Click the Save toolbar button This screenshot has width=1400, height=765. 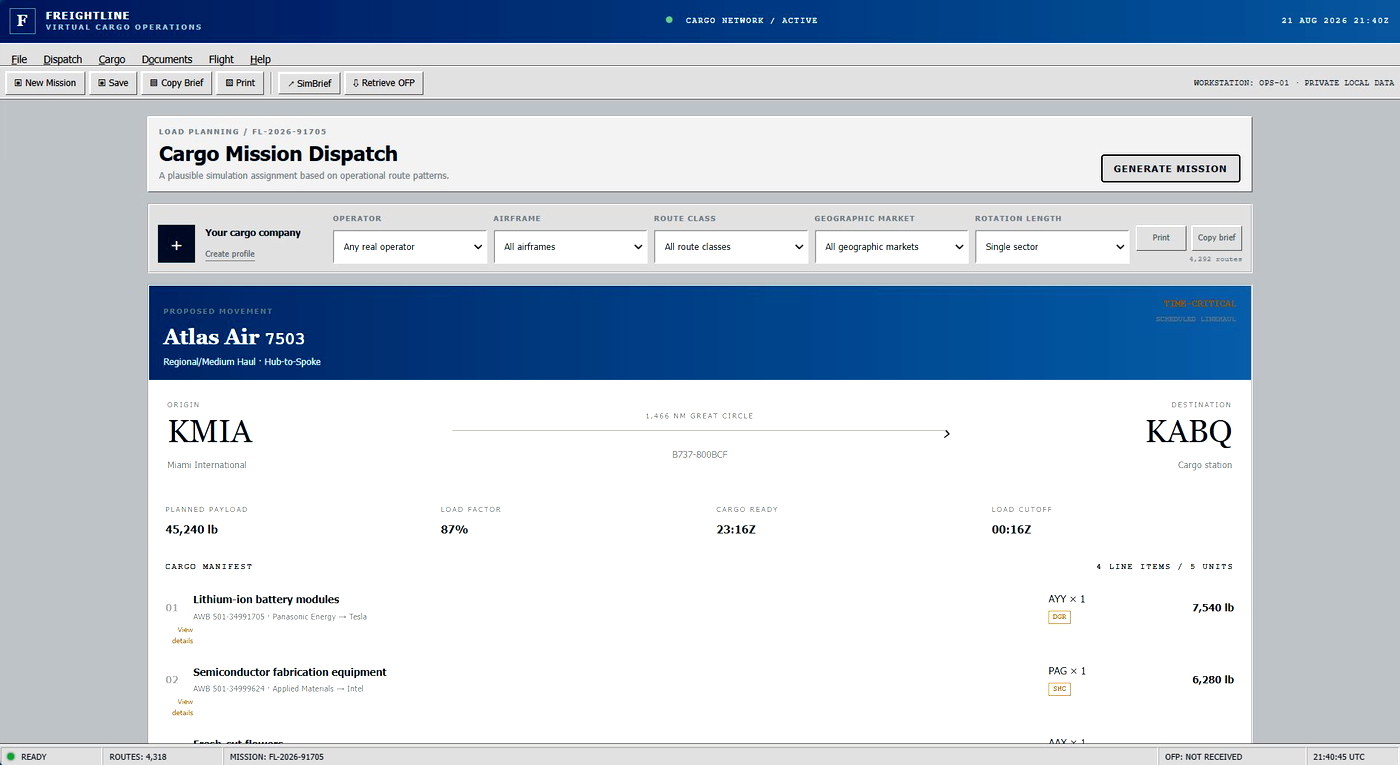click(113, 83)
